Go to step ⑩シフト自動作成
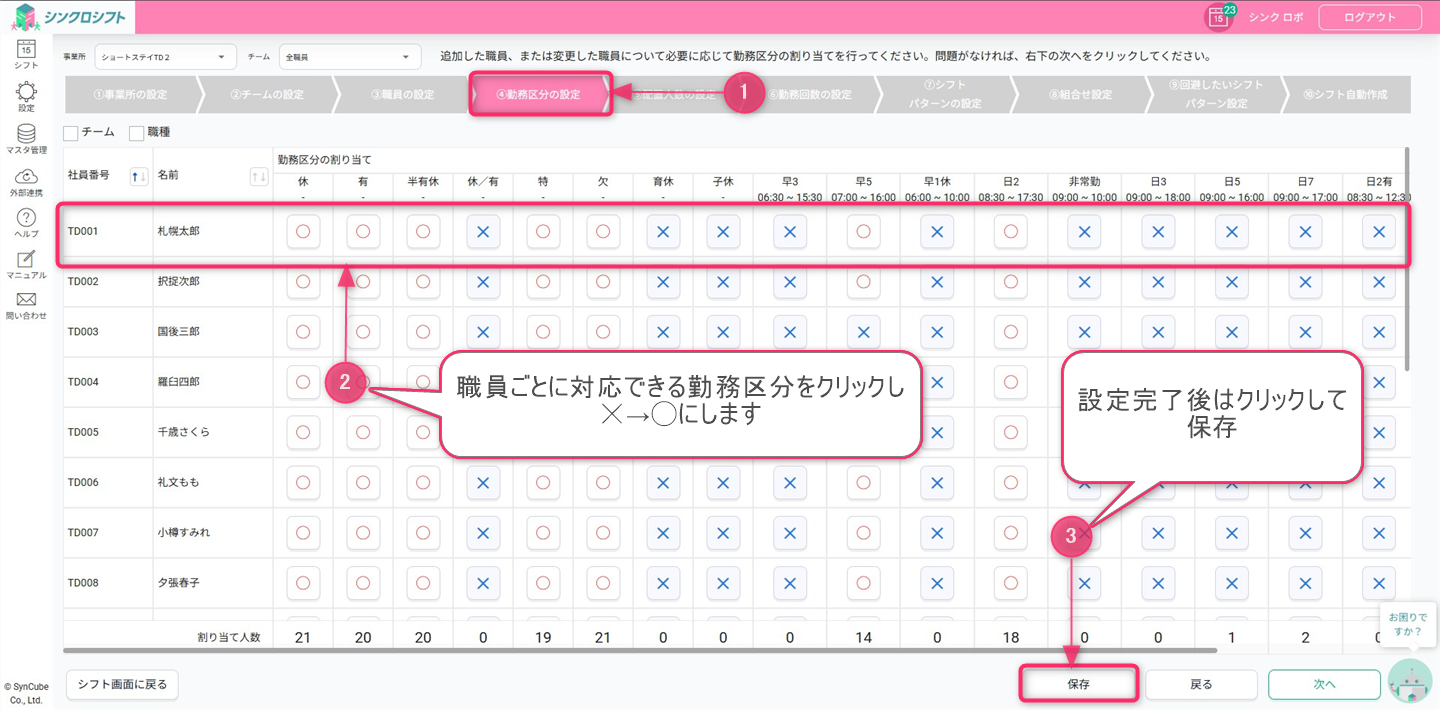The image size is (1440, 710). 1345,95
